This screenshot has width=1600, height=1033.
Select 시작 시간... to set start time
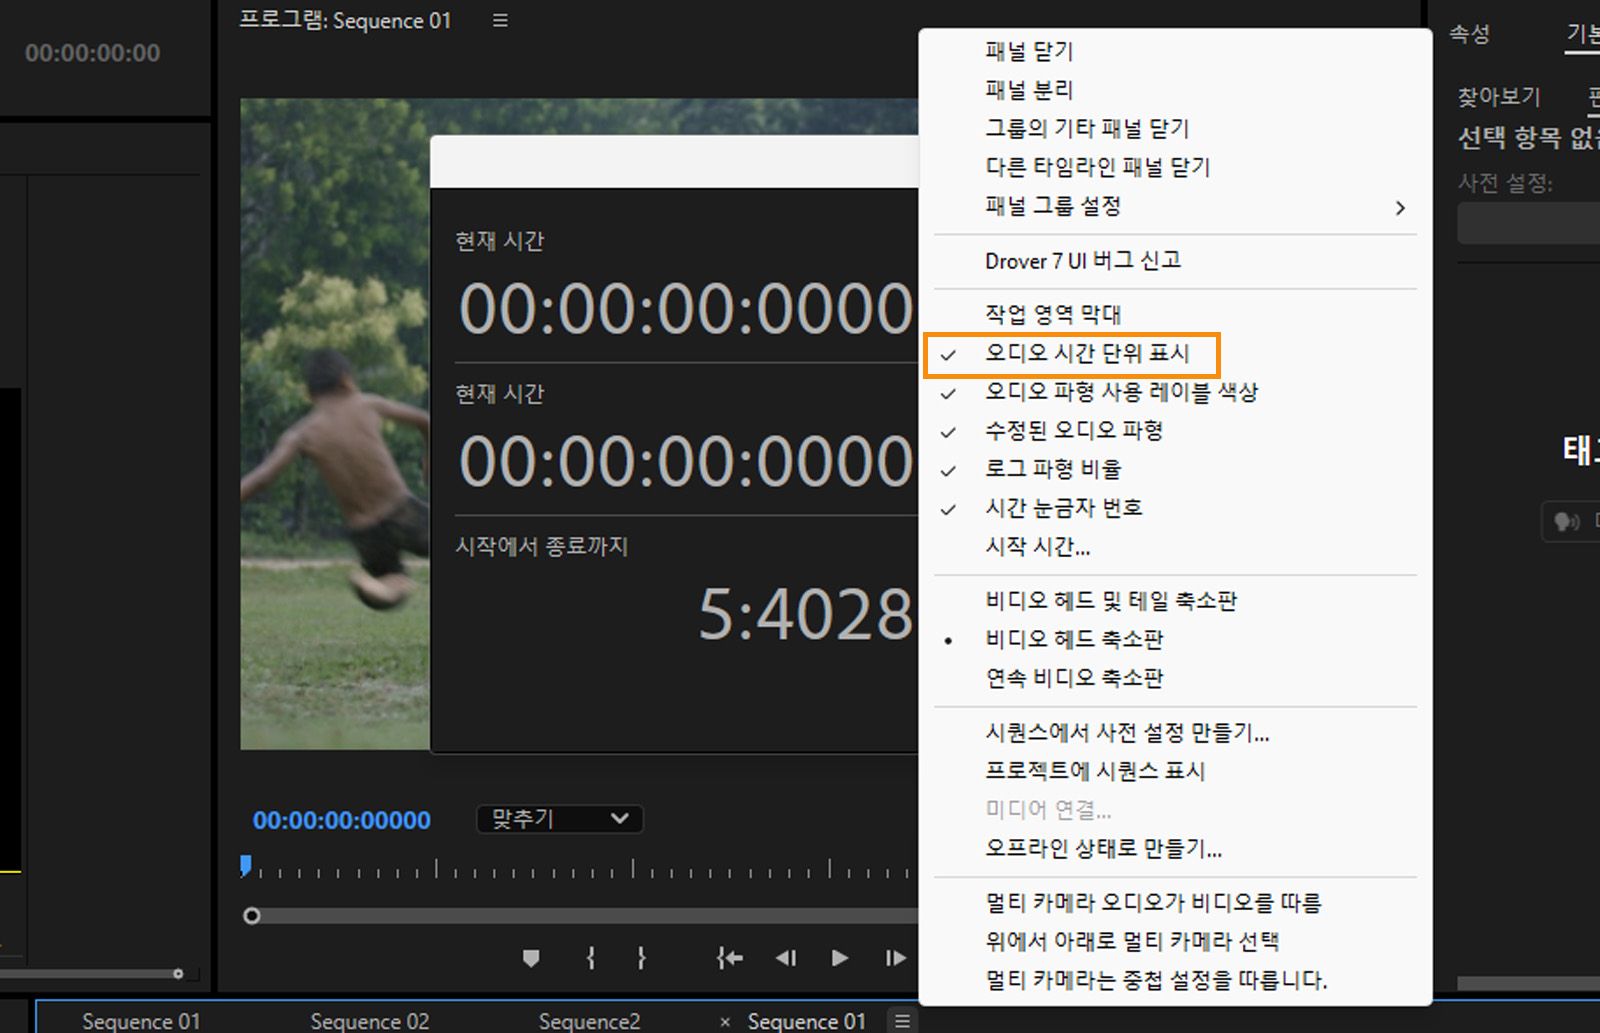click(x=1035, y=547)
